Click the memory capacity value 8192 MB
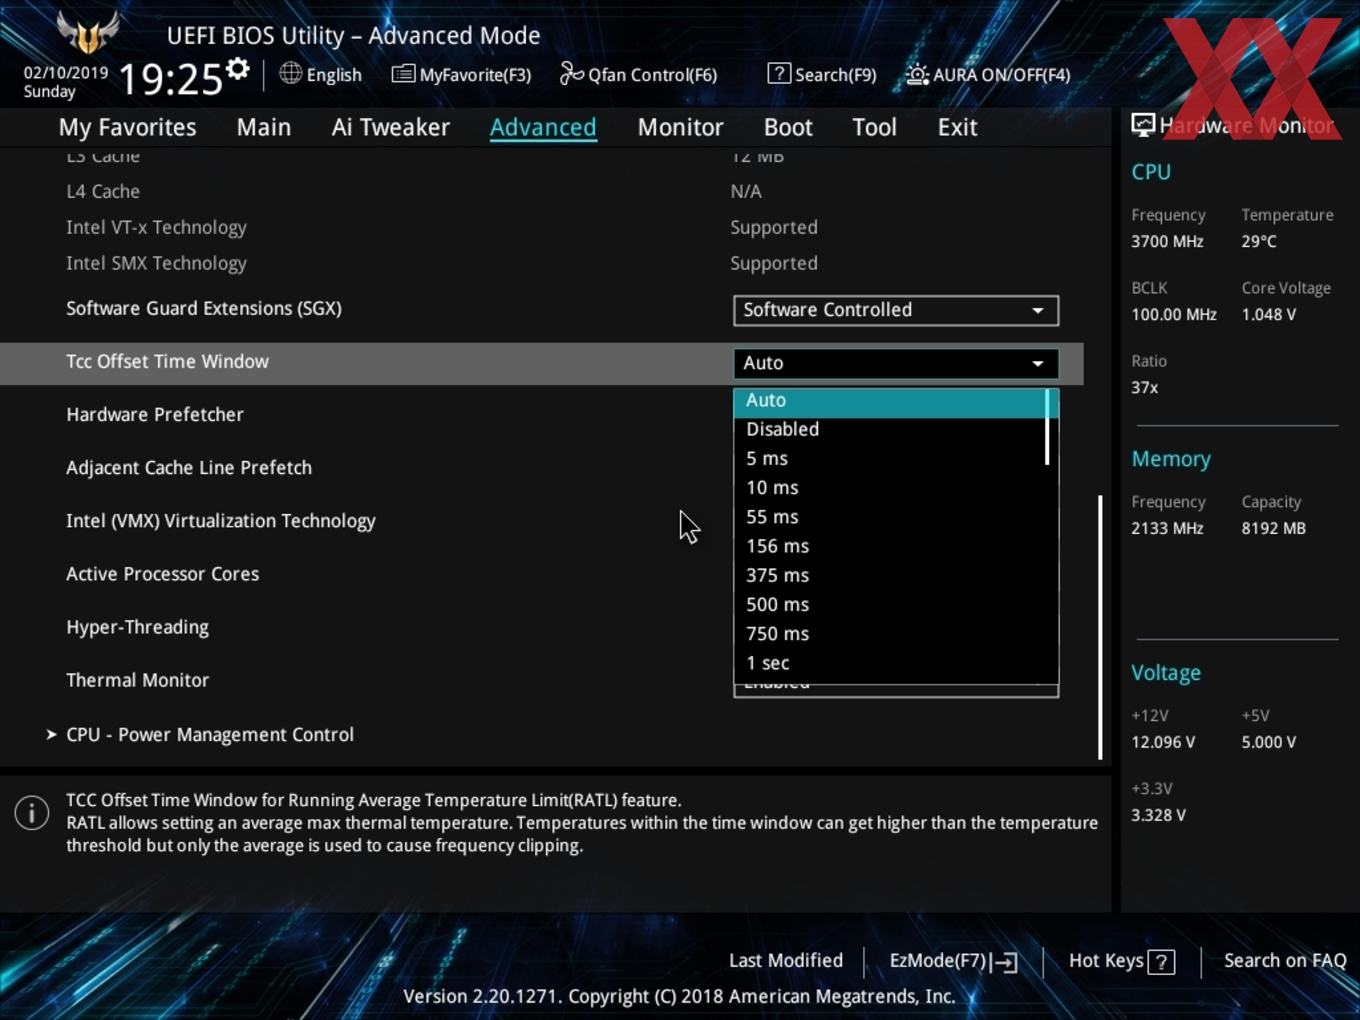1360x1020 pixels. (1273, 529)
